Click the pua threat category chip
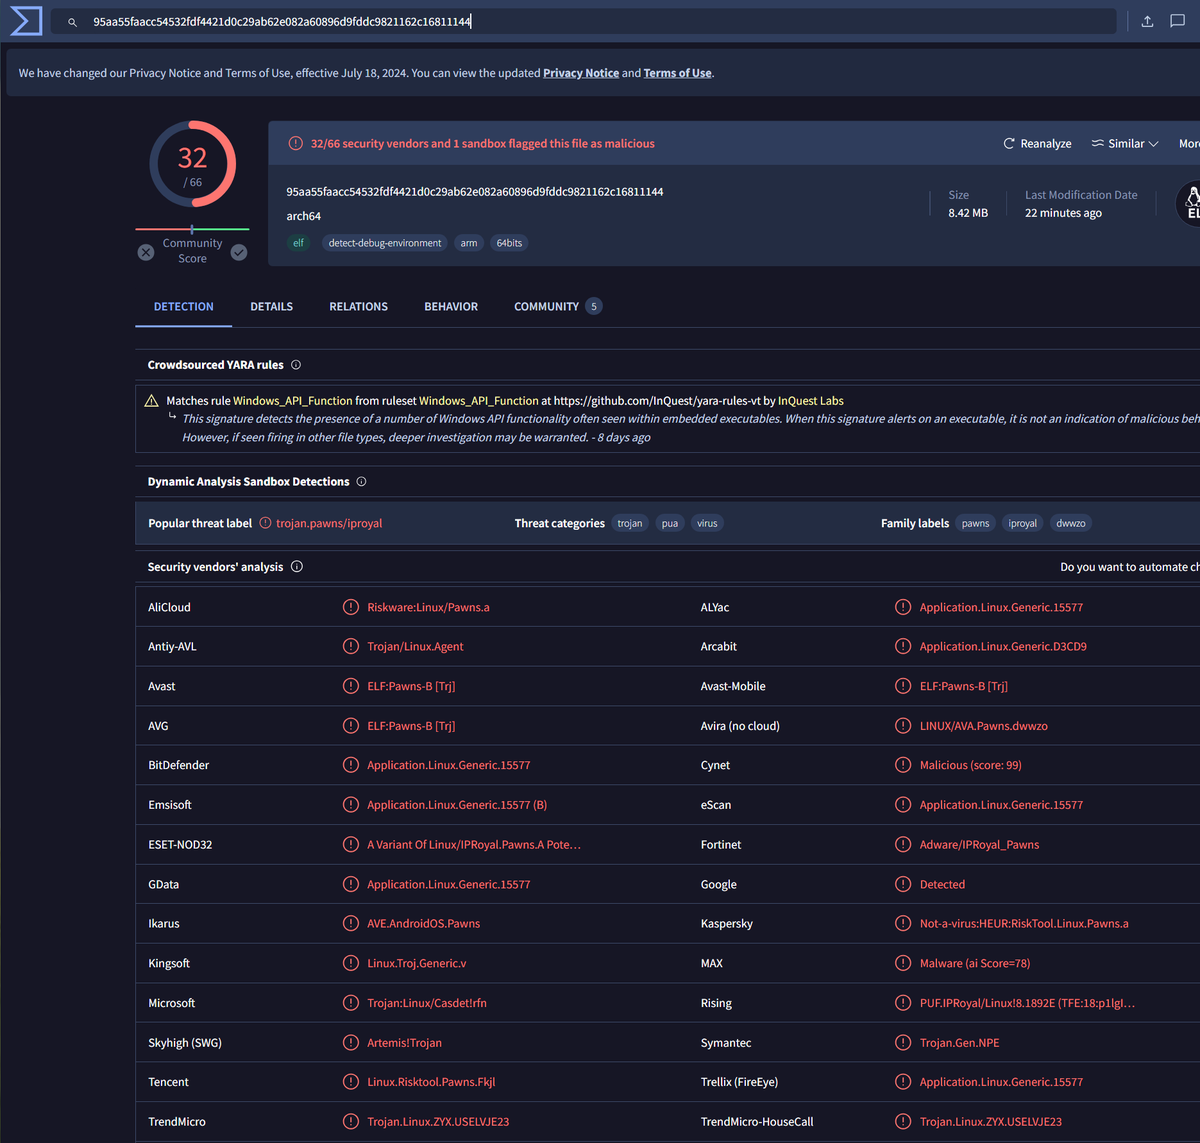Image resolution: width=1200 pixels, height=1143 pixels. [x=670, y=523]
